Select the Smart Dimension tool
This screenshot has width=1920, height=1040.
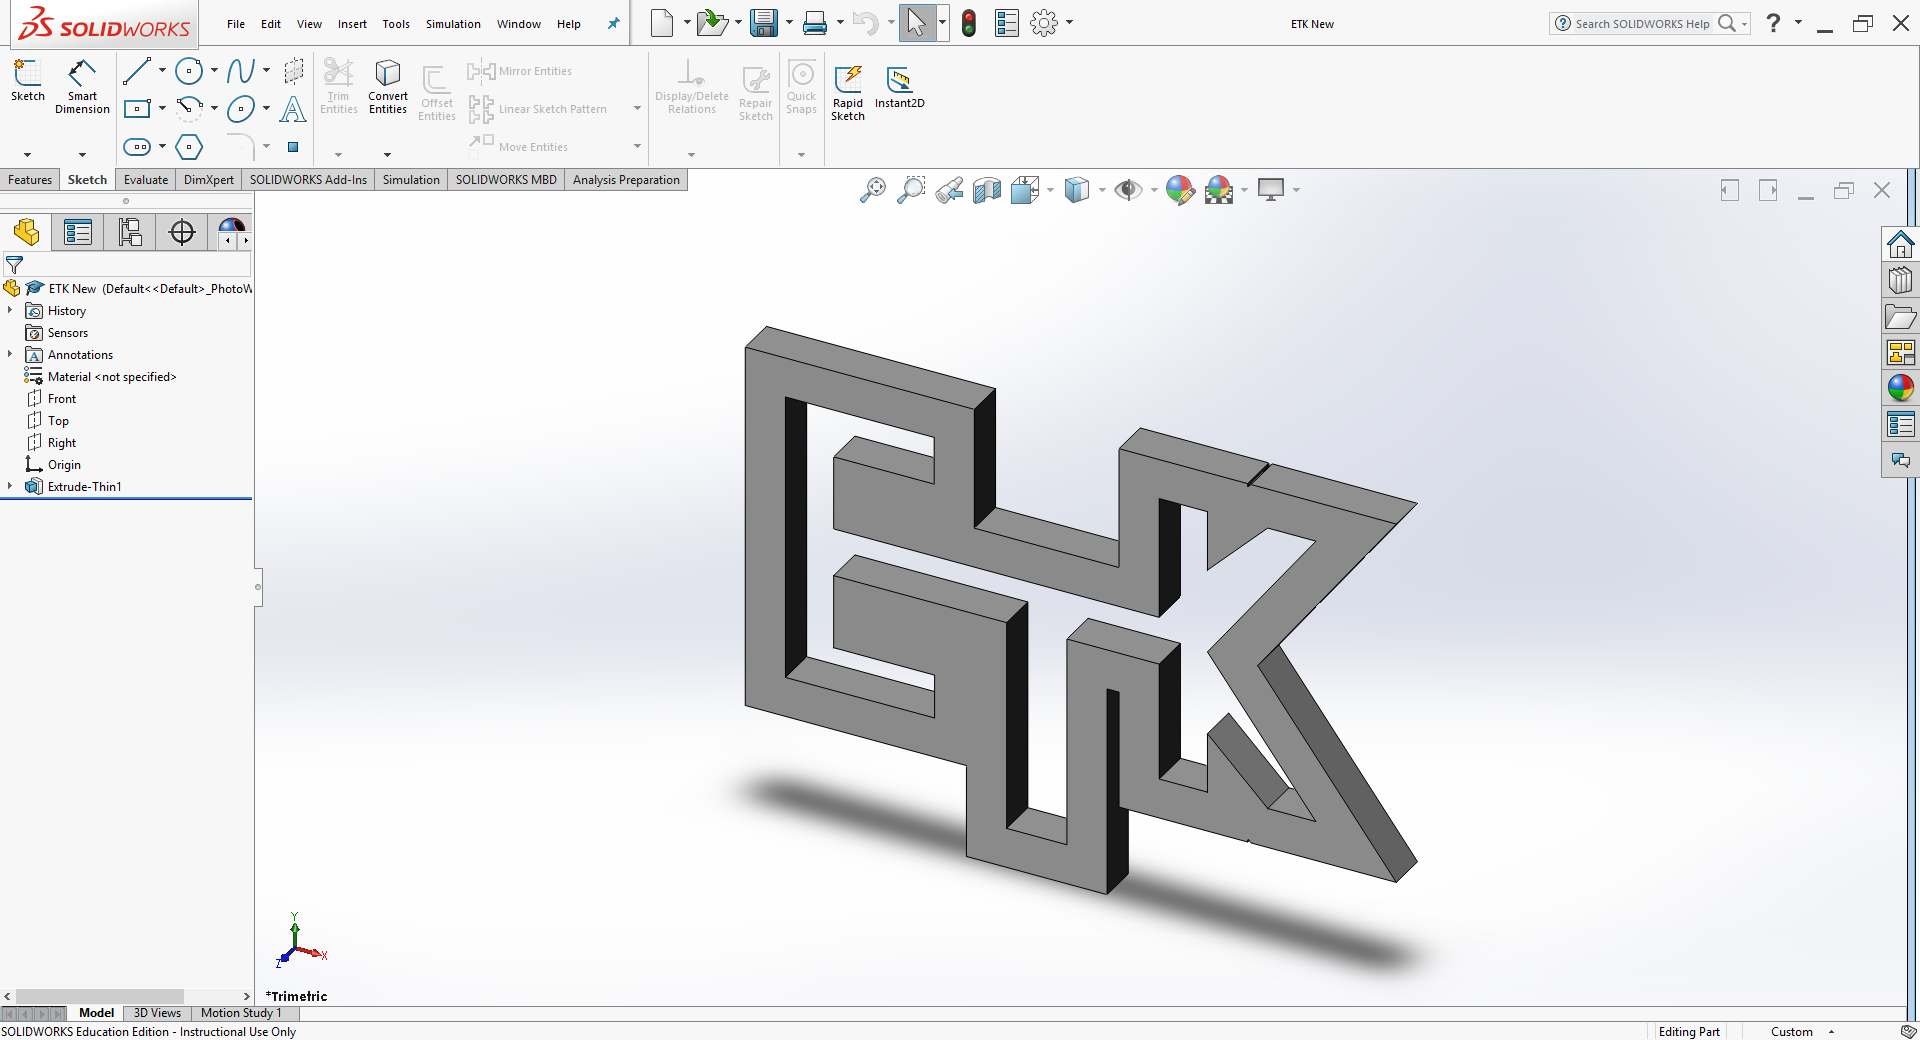pos(82,86)
